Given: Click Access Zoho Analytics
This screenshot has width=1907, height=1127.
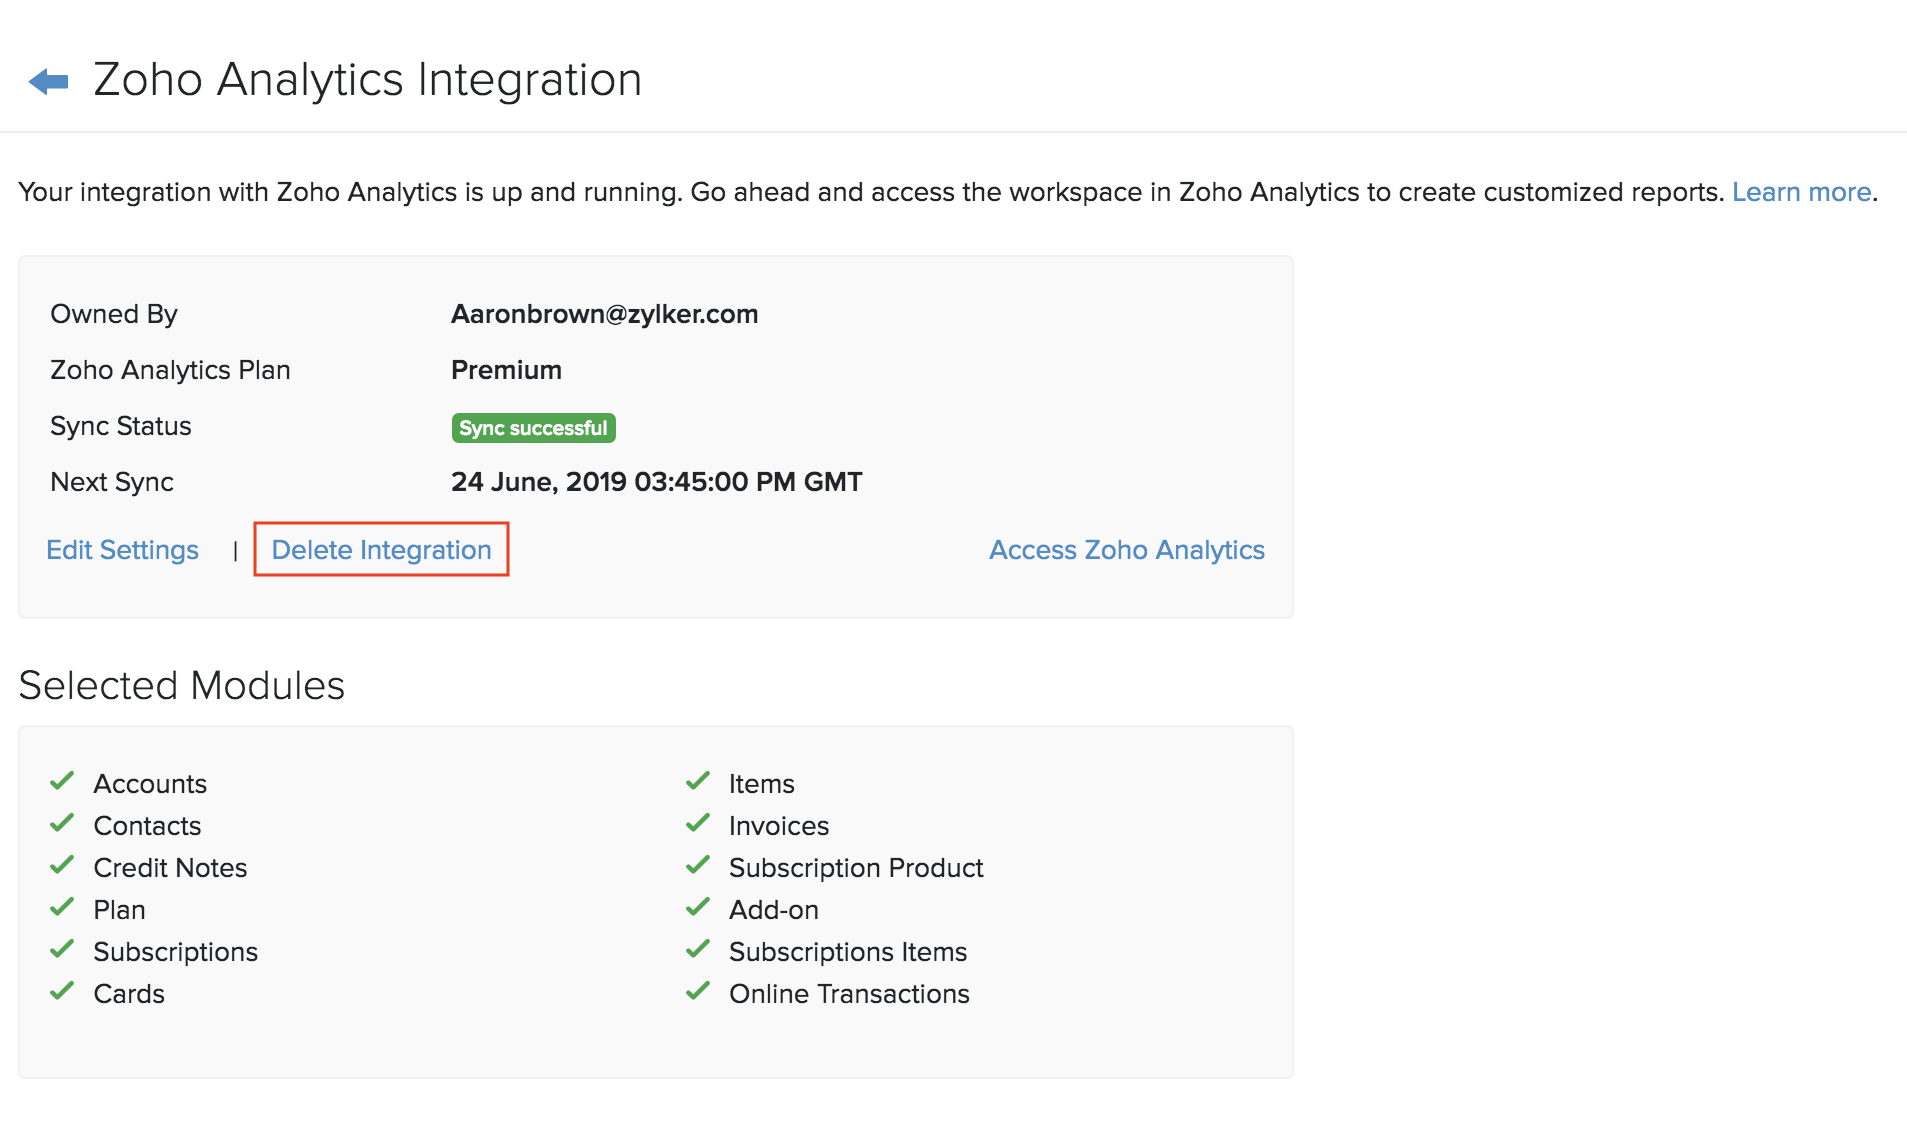Looking at the screenshot, I should pos(1126,549).
